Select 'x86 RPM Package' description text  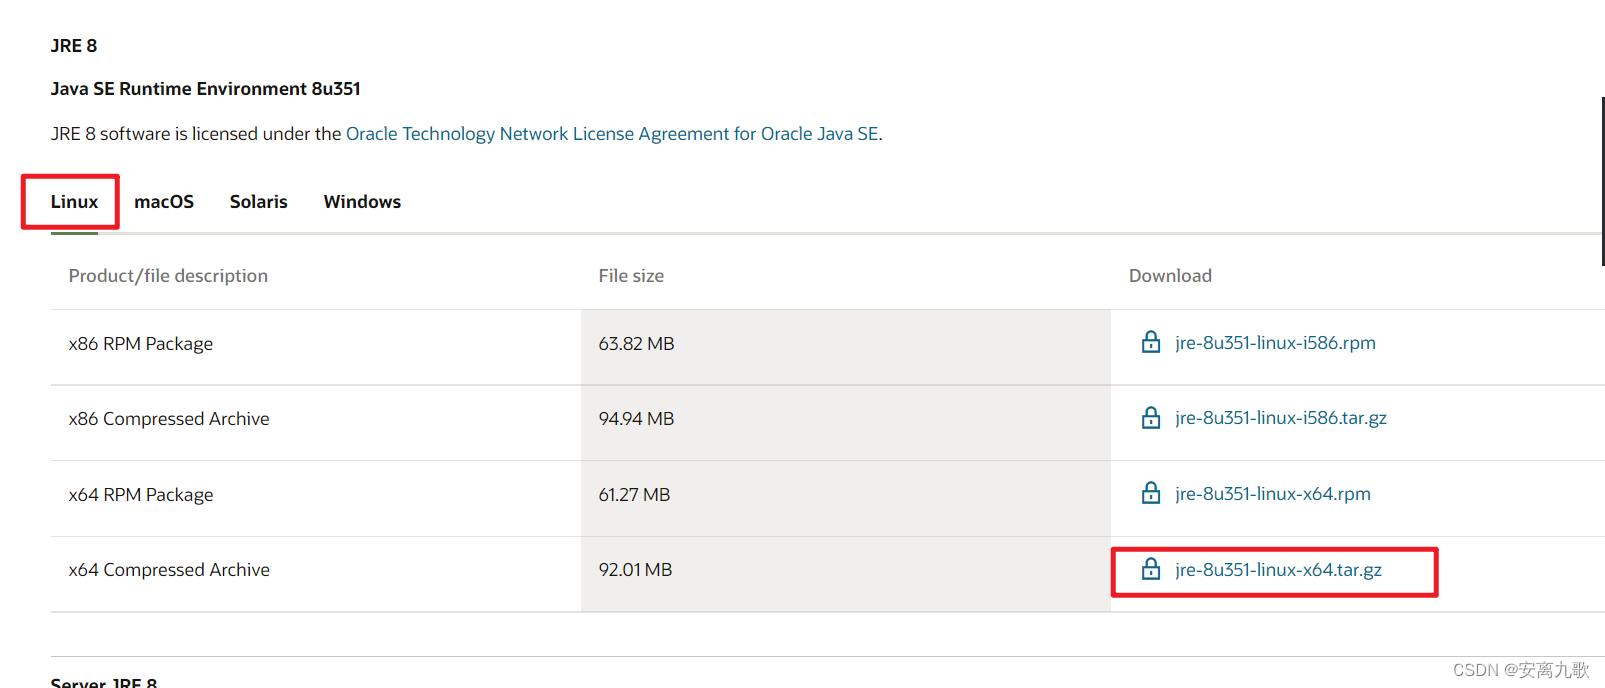tap(141, 344)
